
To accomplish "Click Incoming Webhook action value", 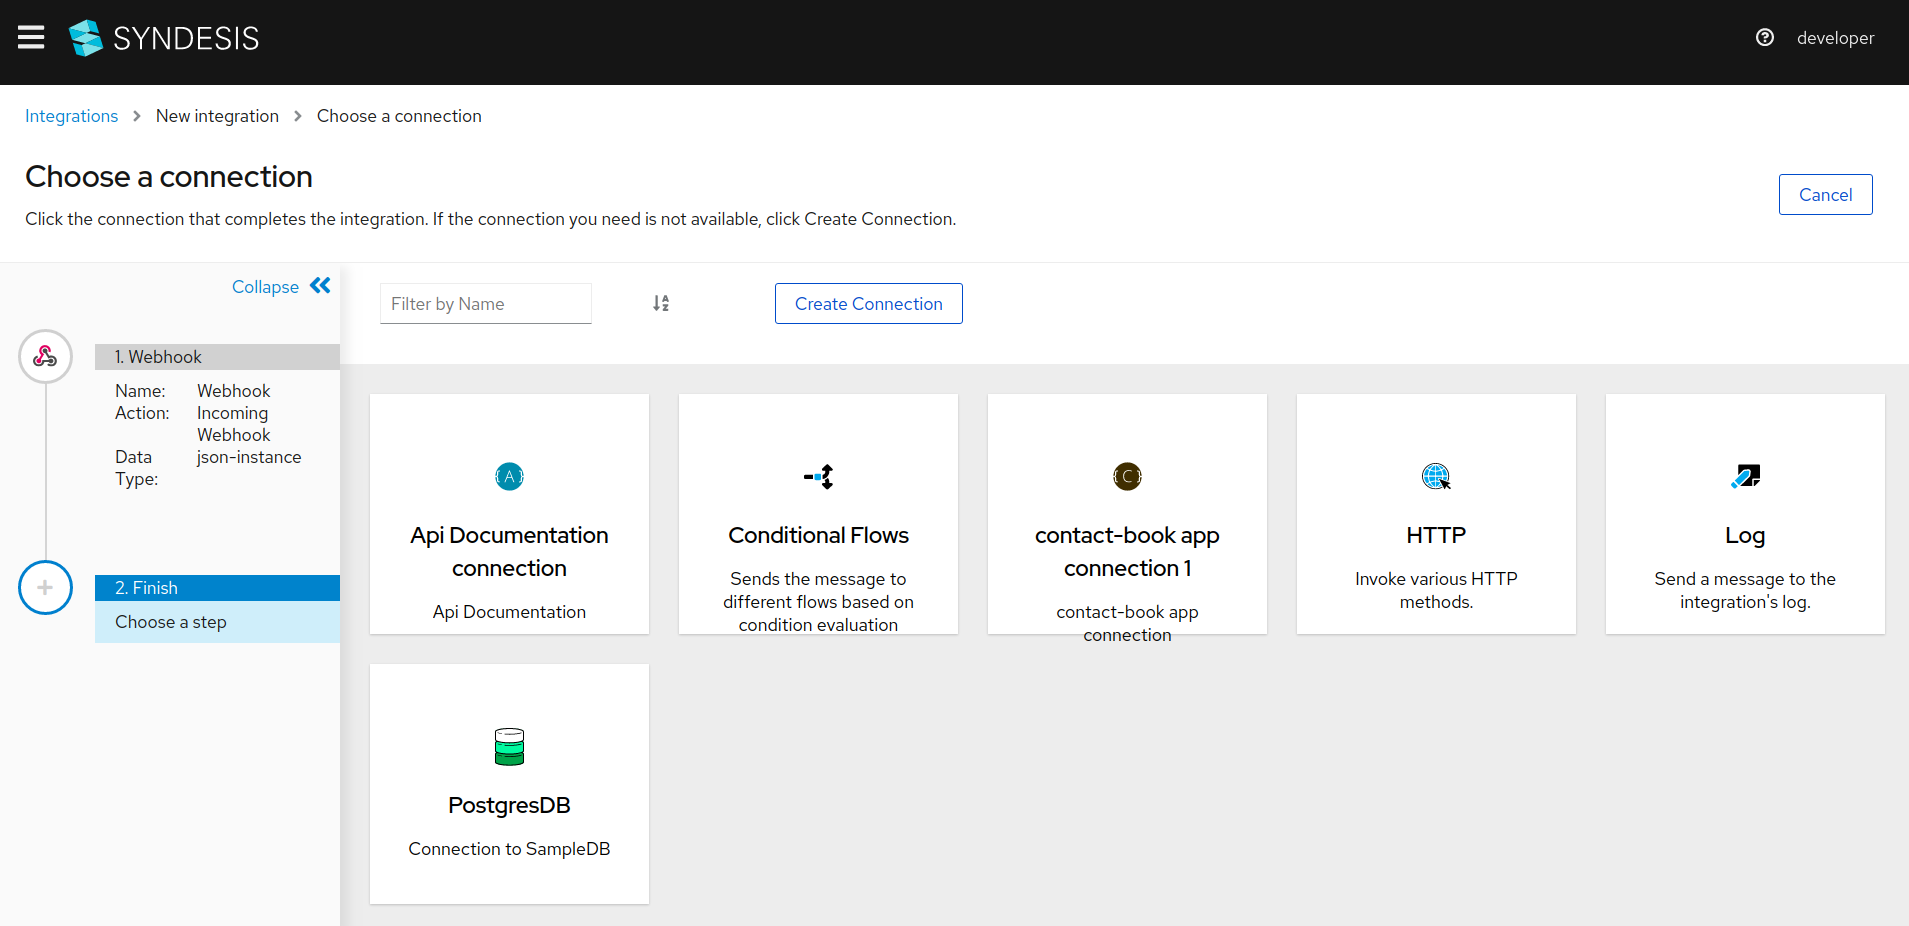I will [x=234, y=424].
